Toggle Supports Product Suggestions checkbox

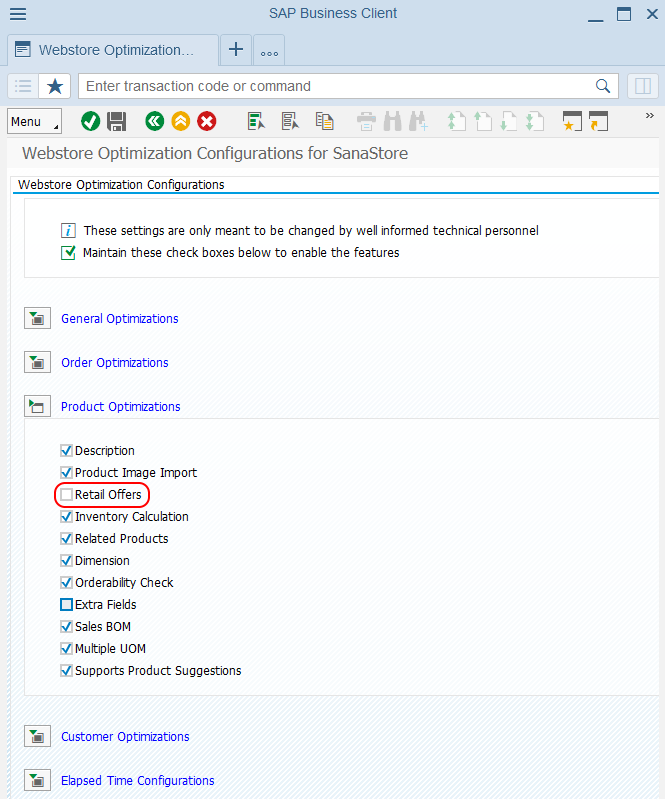click(66, 671)
